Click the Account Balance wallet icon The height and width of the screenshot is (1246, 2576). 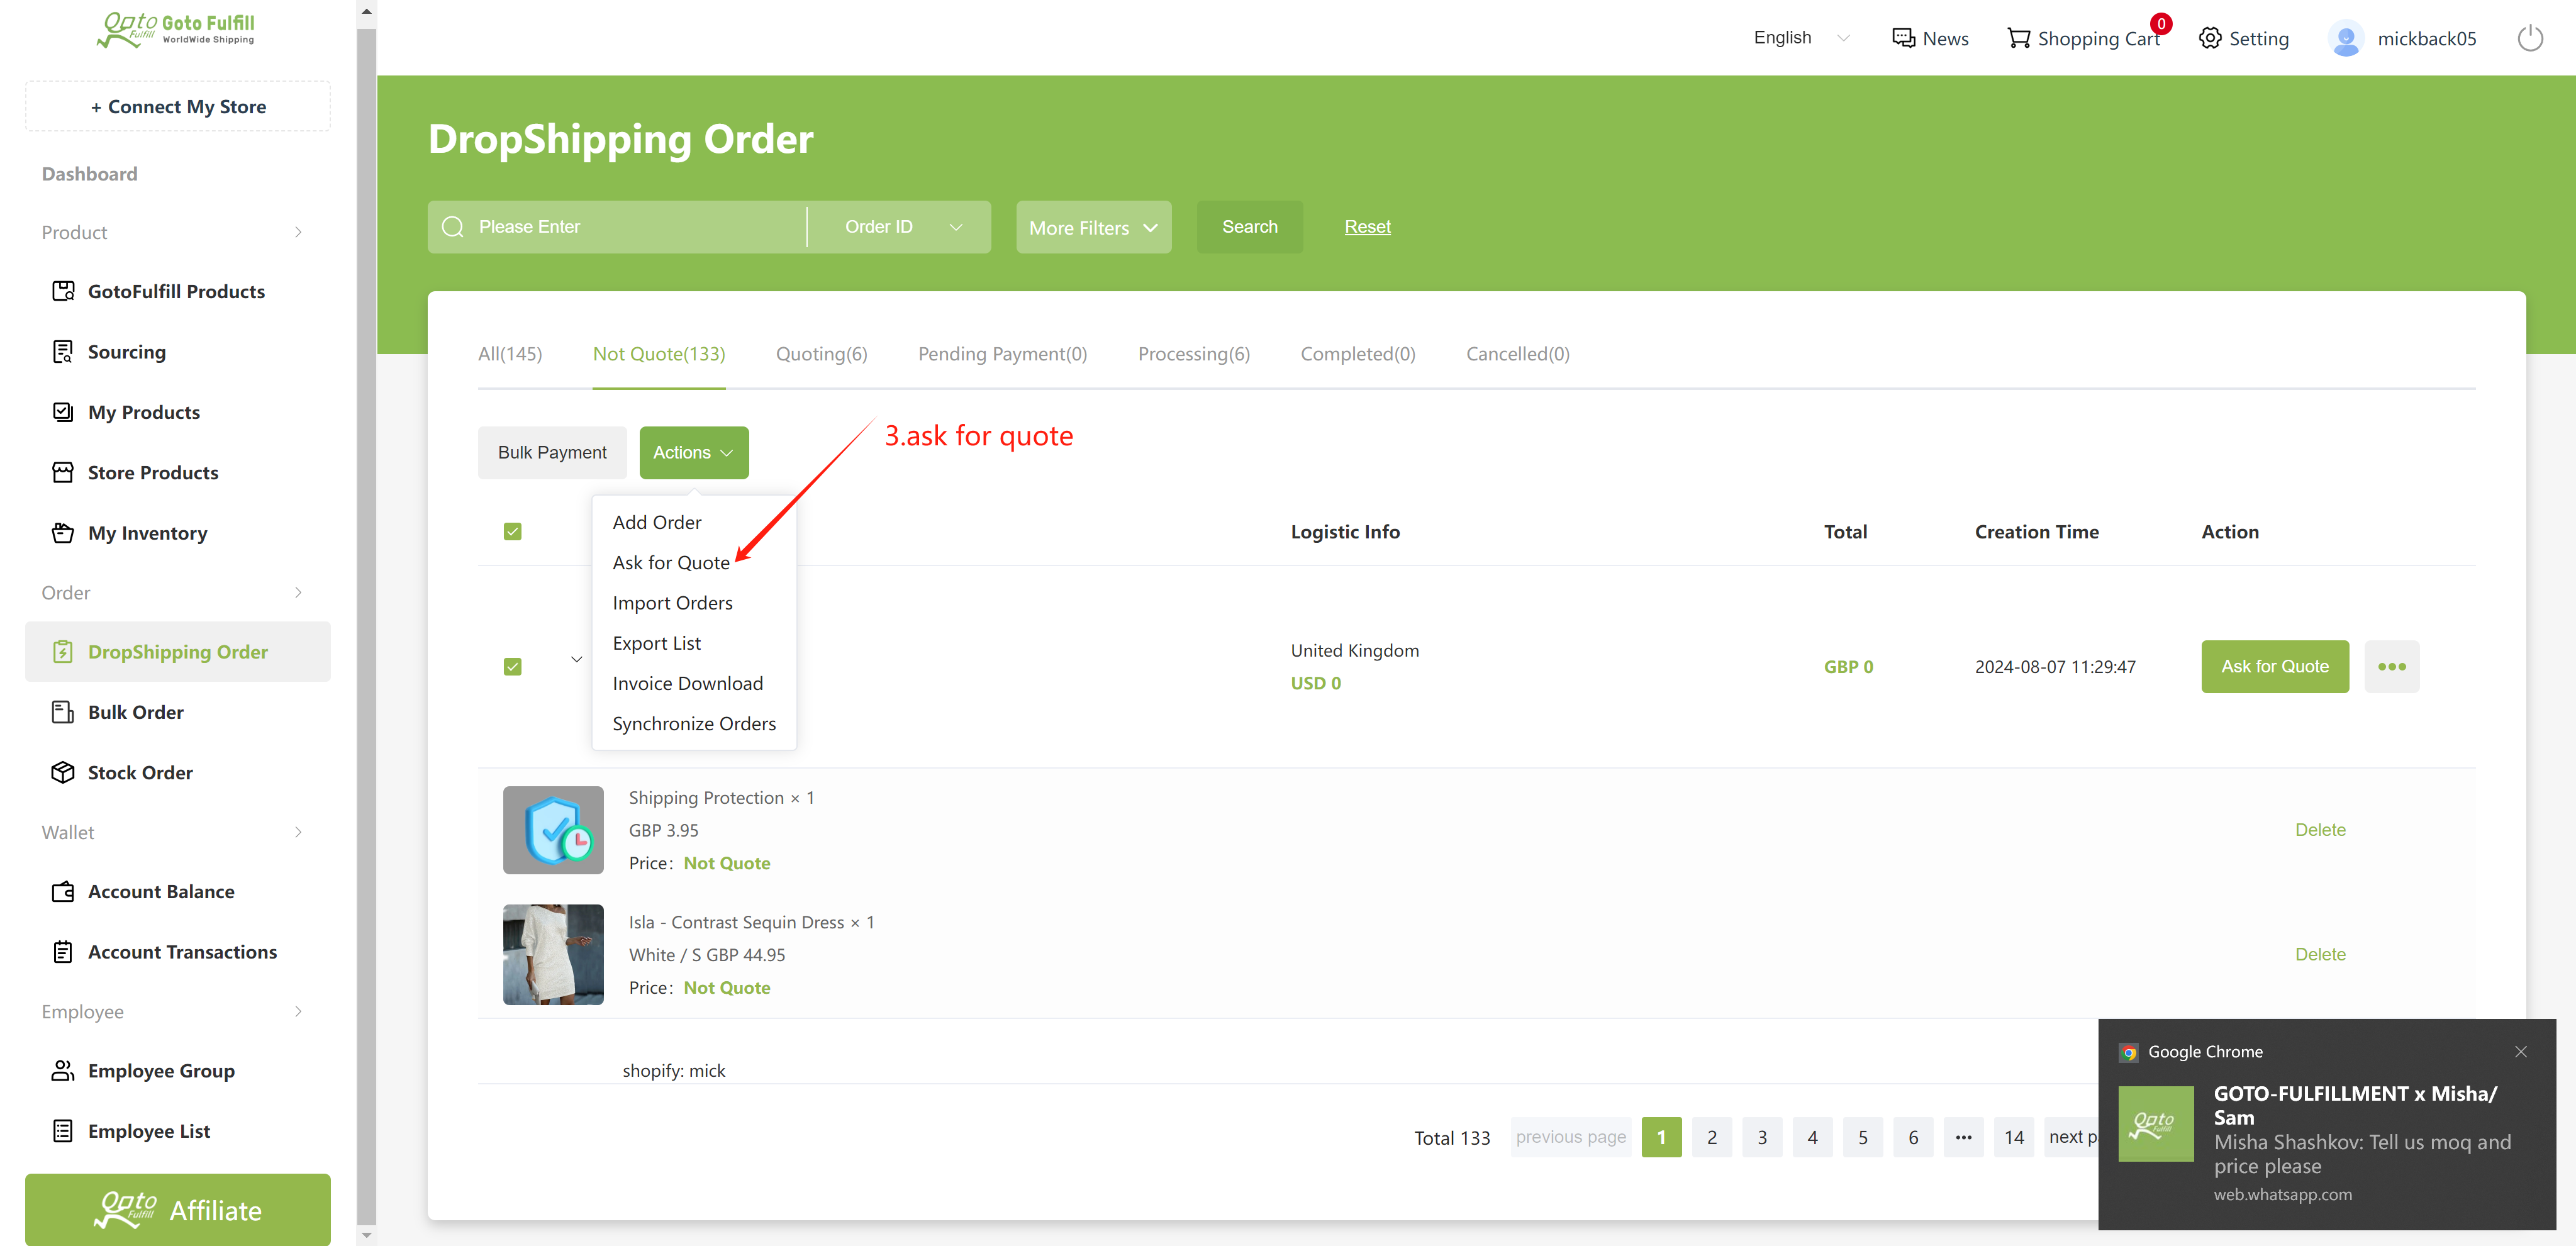(x=63, y=891)
